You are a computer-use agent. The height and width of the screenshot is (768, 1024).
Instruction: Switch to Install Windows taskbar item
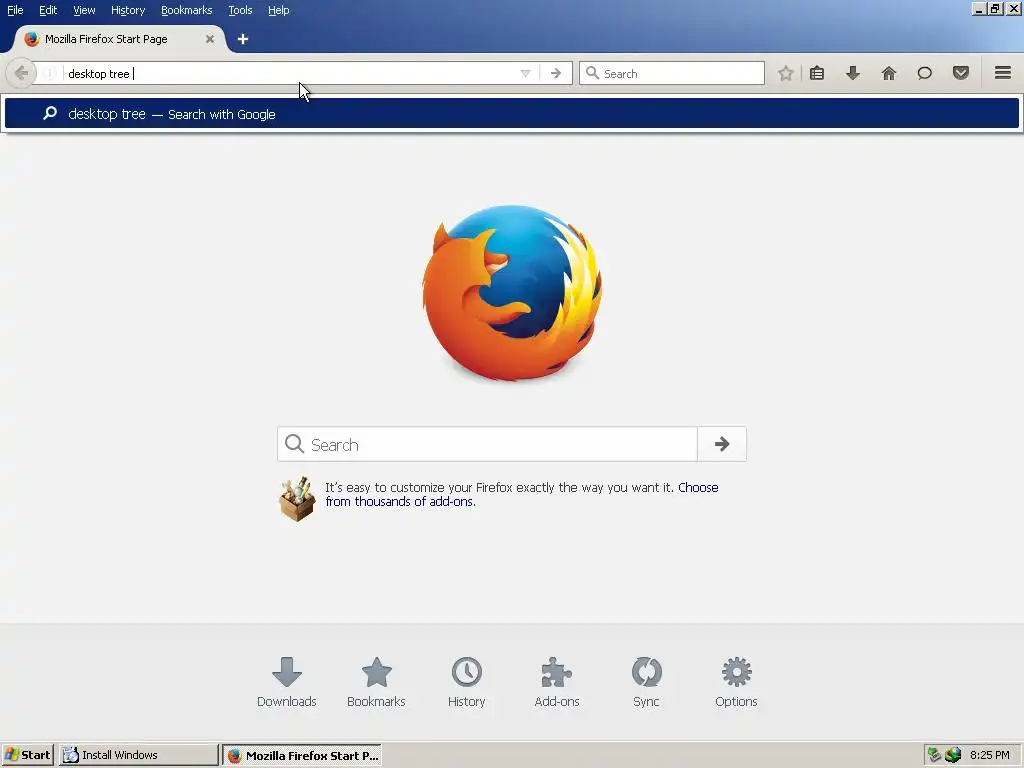pyautogui.click(x=138, y=755)
